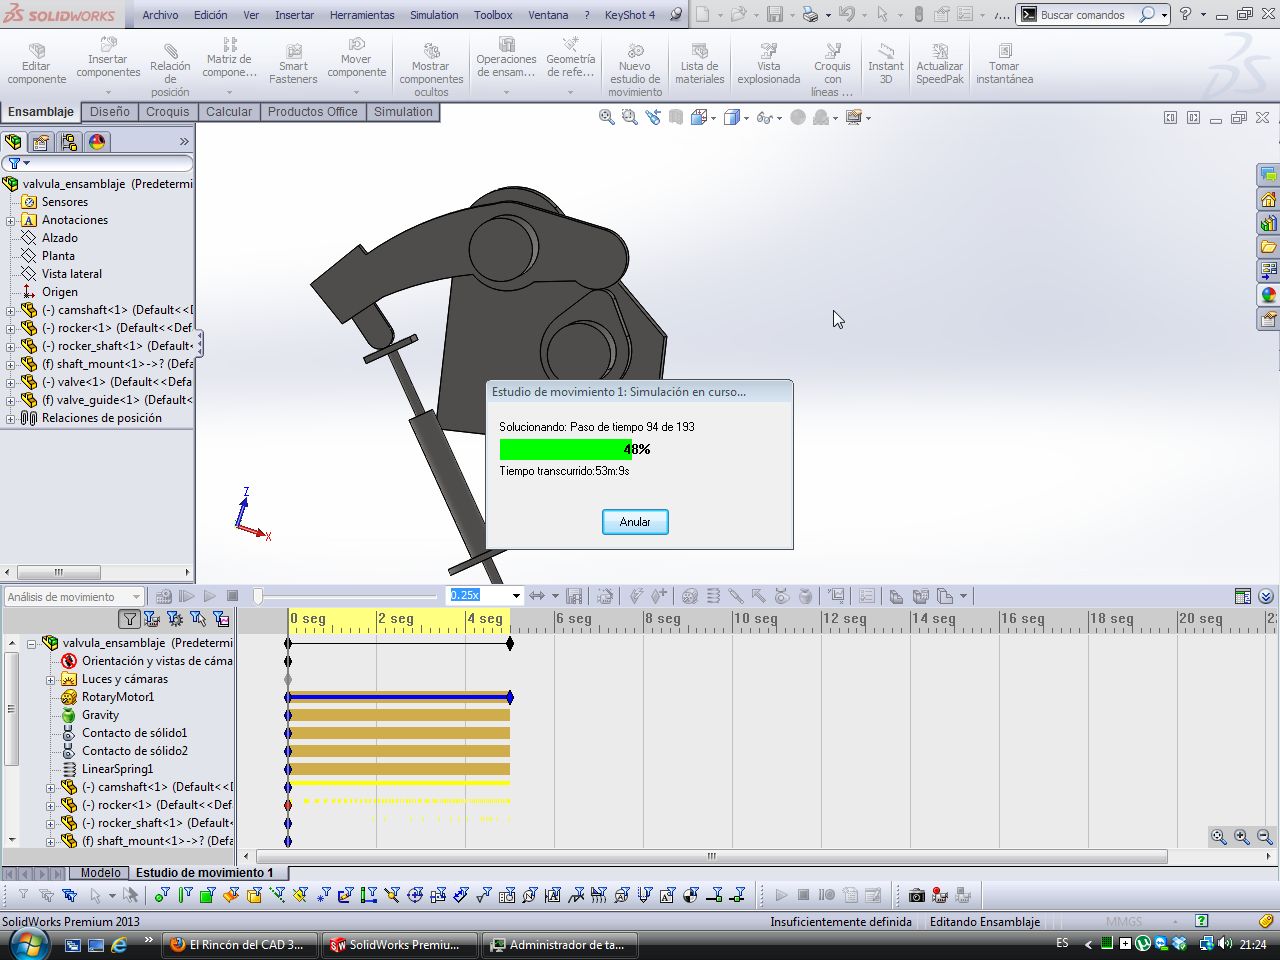Image resolution: width=1280 pixels, height=960 pixels.
Task: Switch to Productos Office tab
Action: (312, 112)
